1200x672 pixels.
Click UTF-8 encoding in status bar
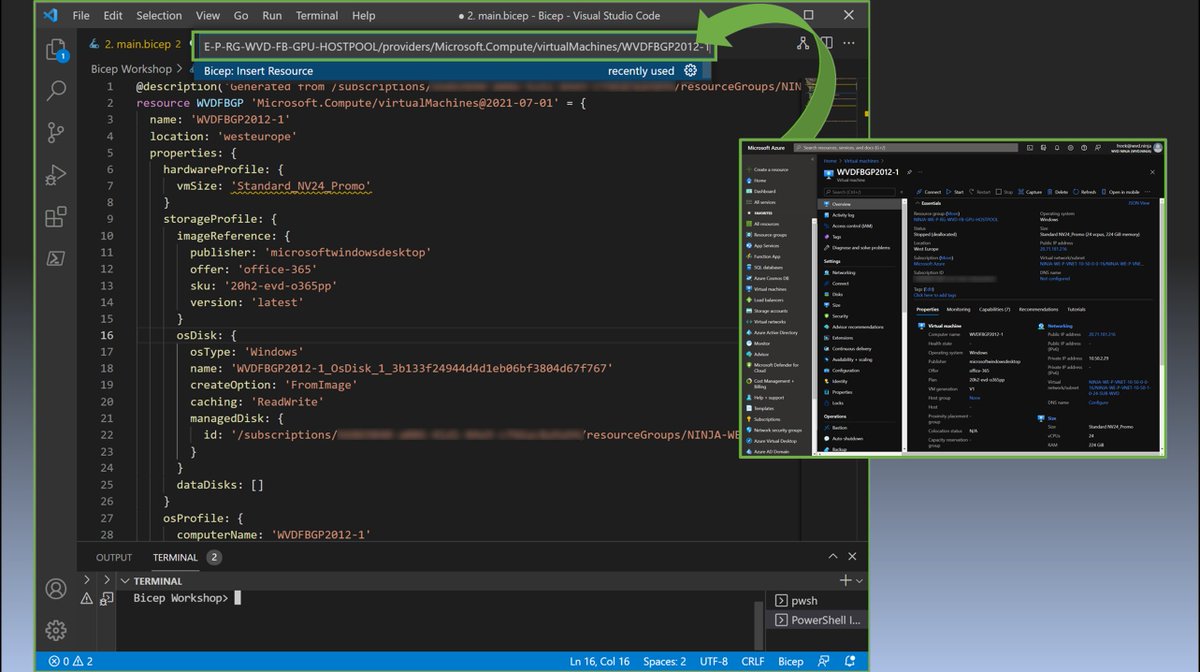[x=714, y=661]
